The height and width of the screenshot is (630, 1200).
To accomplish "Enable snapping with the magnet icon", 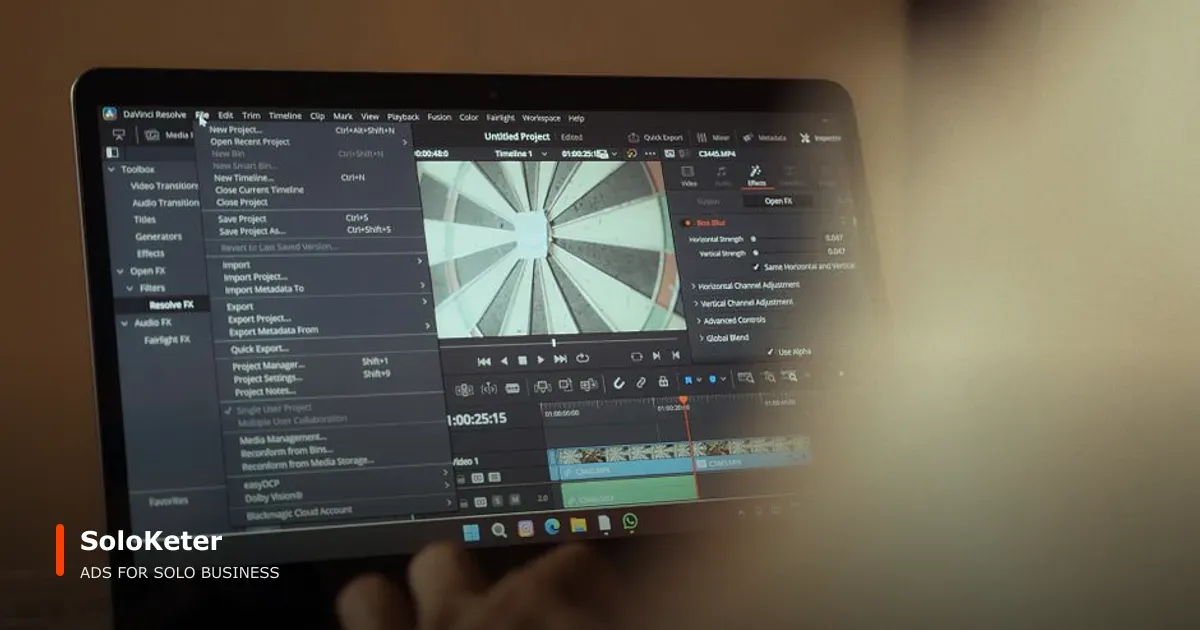I will point(619,383).
